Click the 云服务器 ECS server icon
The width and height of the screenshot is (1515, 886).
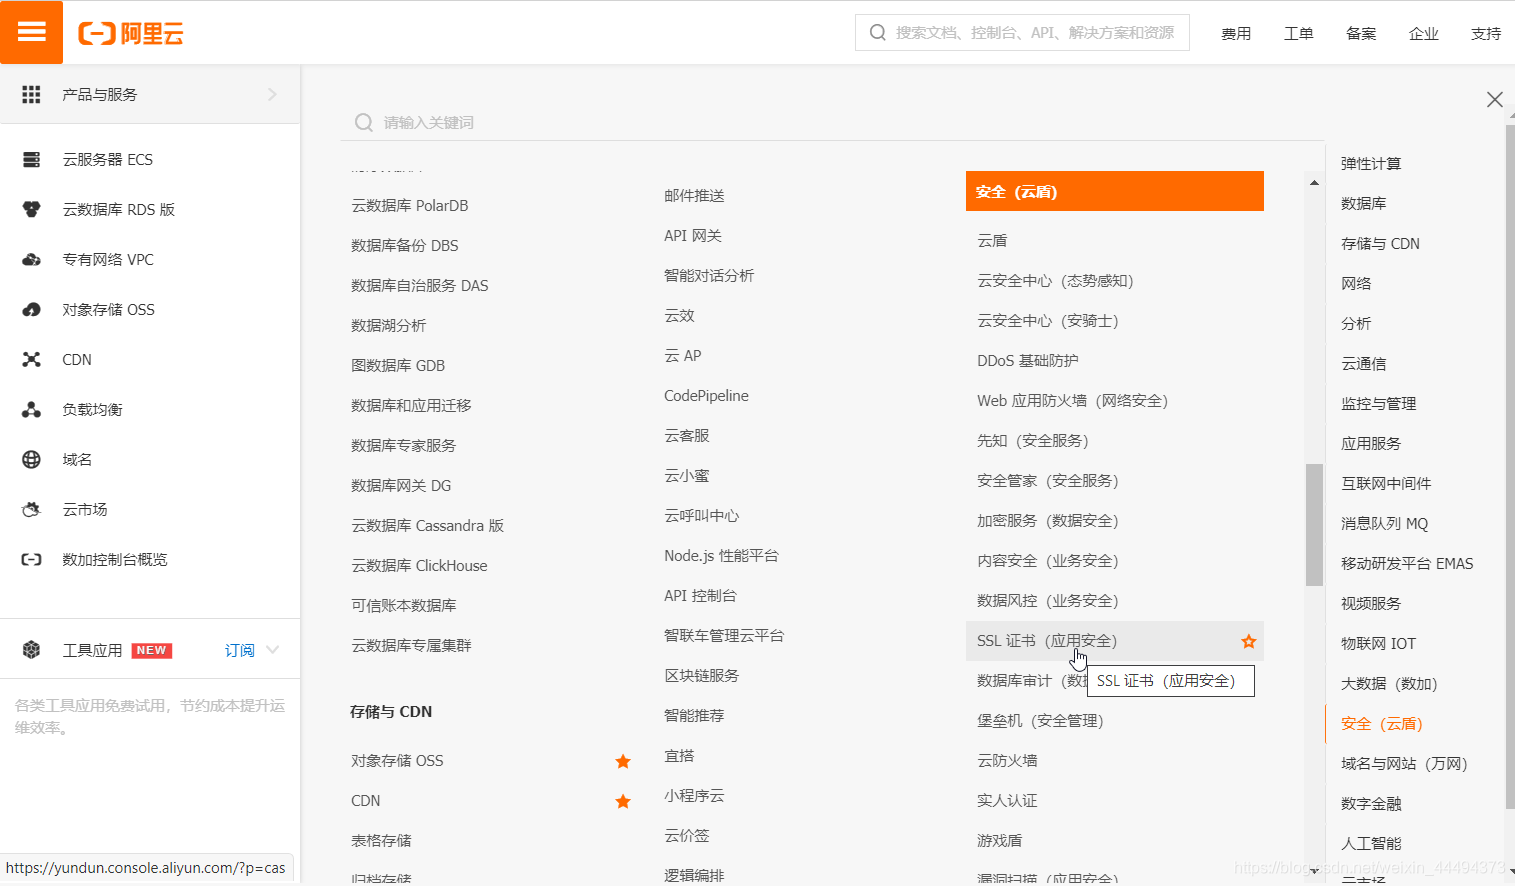tap(32, 160)
